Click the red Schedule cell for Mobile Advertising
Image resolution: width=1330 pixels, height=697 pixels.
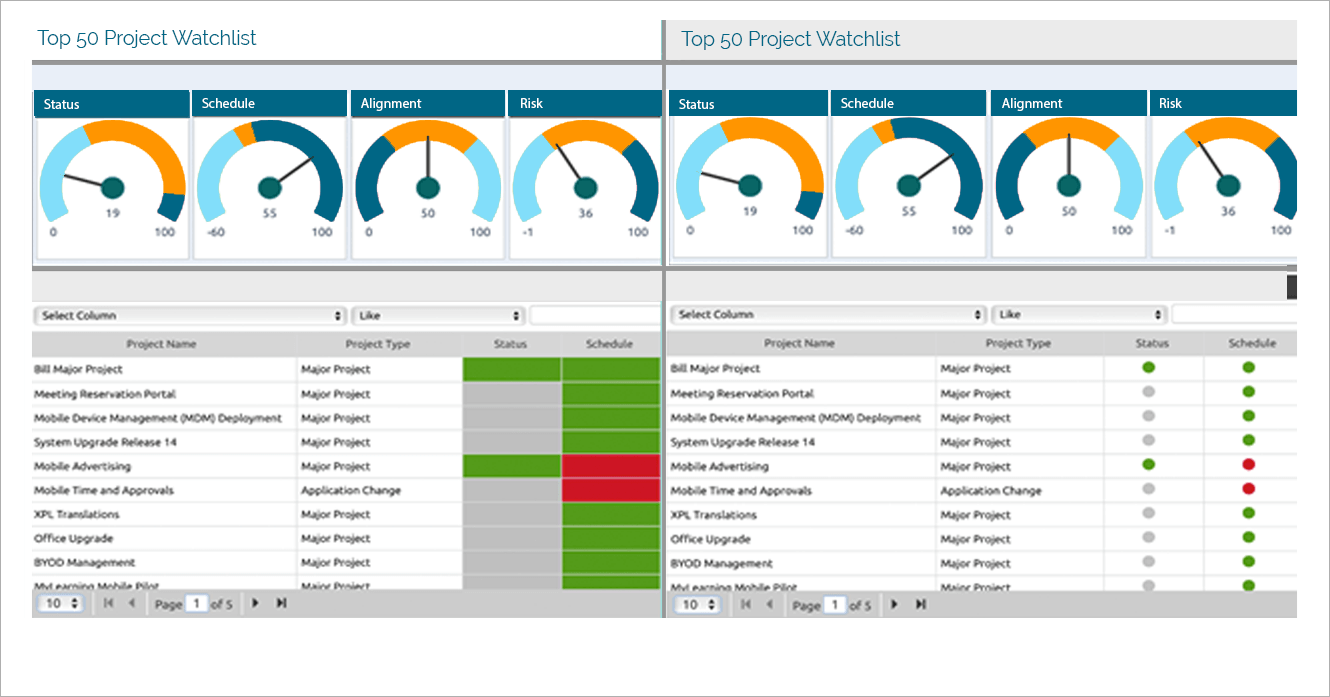(610, 465)
